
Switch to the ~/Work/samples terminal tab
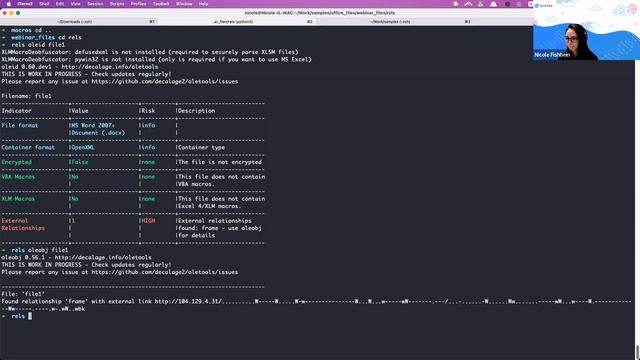point(394,21)
